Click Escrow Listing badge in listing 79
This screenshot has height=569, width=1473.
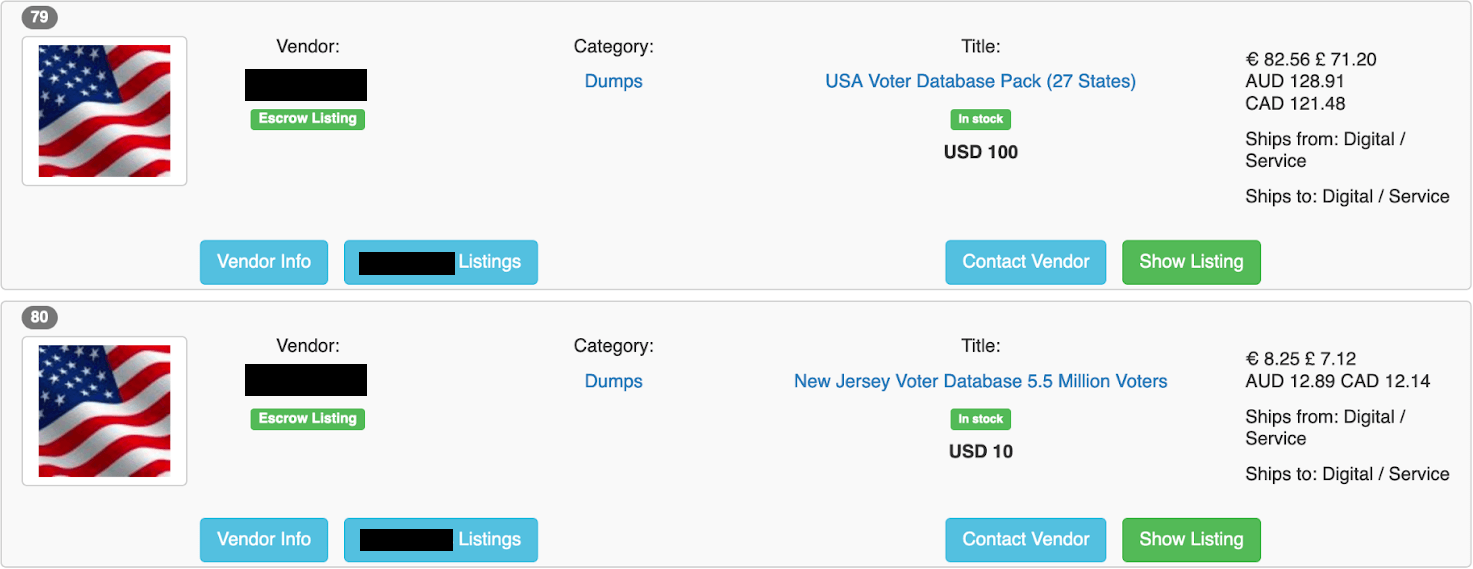coord(308,119)
